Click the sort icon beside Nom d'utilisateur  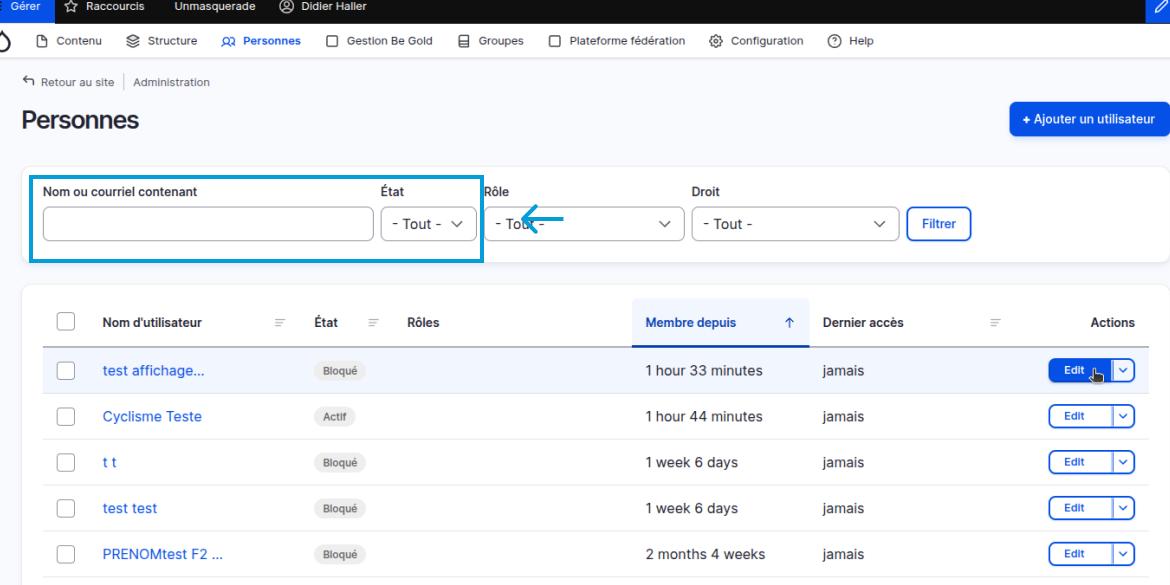coord(280,323)
